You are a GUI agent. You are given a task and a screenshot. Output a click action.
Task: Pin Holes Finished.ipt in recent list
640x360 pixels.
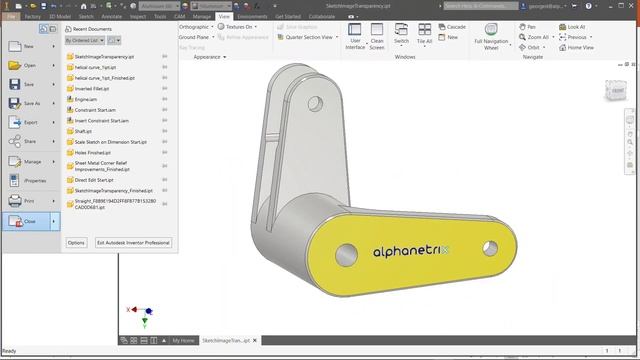point(165,153)
